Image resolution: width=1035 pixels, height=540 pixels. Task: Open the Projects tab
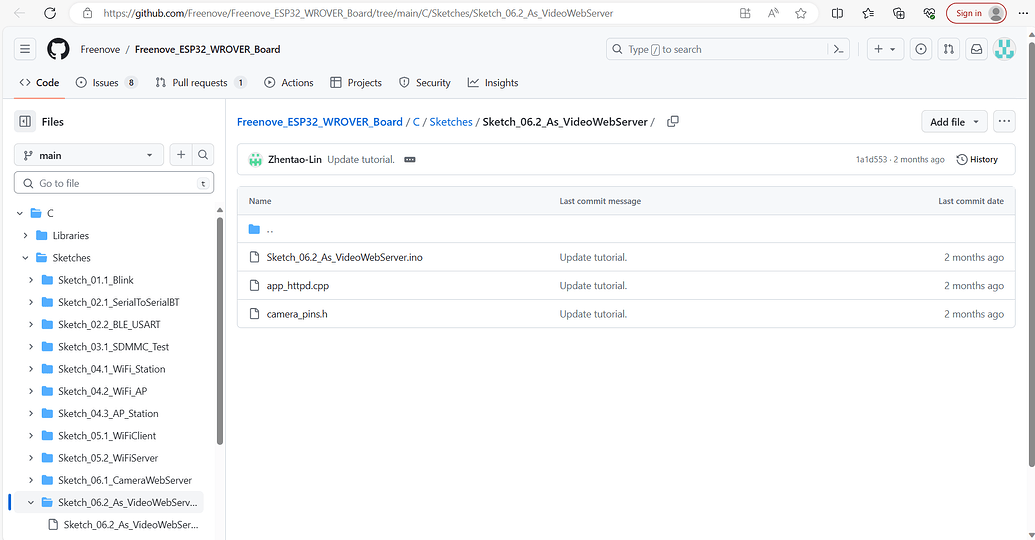click(356, 83)
